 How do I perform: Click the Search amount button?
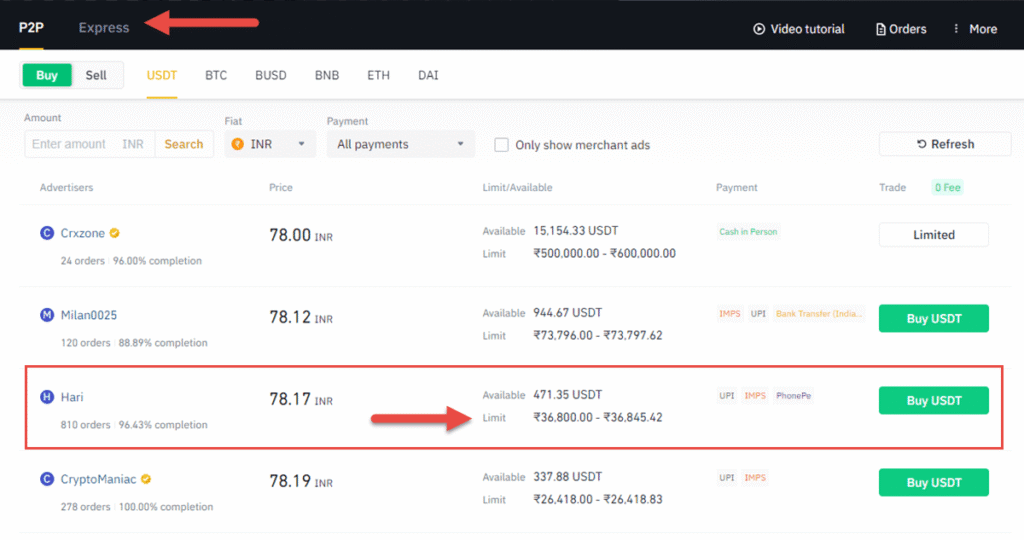[x=184, y=144]
